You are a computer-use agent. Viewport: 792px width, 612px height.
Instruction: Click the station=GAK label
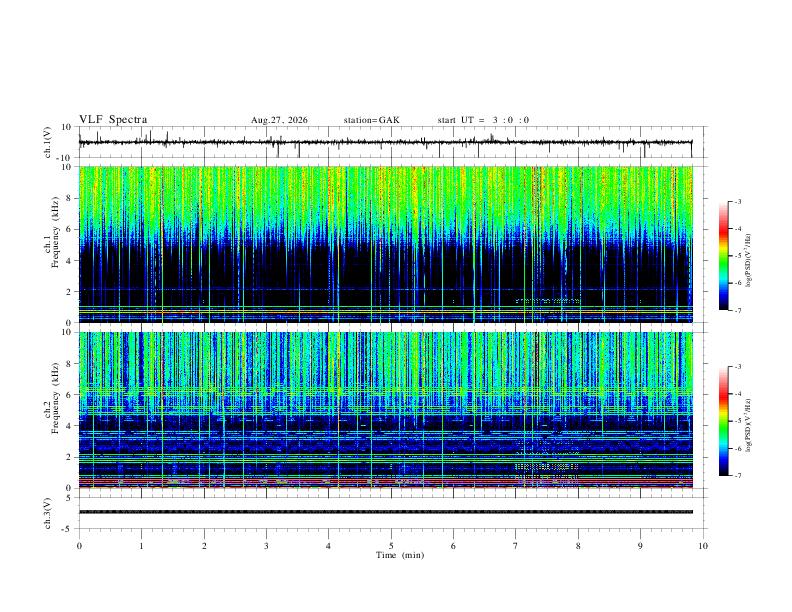click(371, 120)
